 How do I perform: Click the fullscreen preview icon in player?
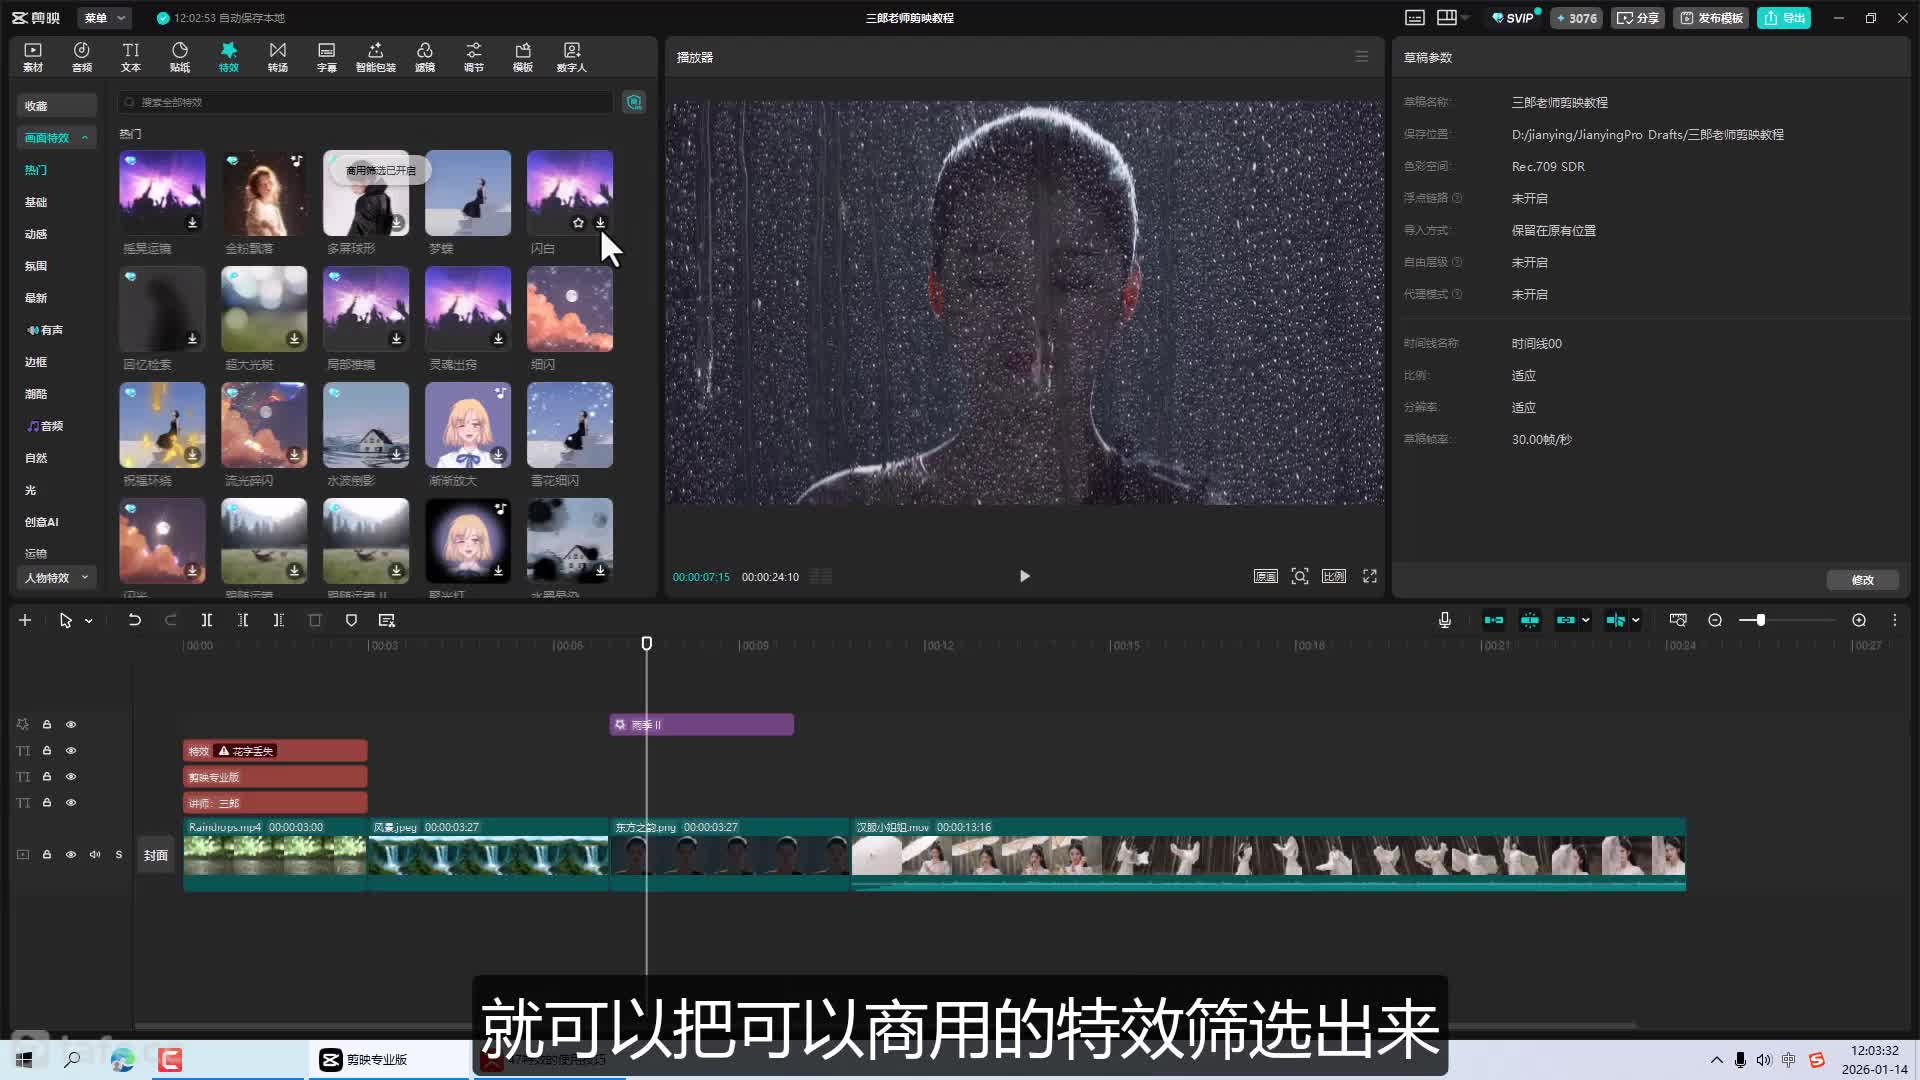[x=1370, y=576]
